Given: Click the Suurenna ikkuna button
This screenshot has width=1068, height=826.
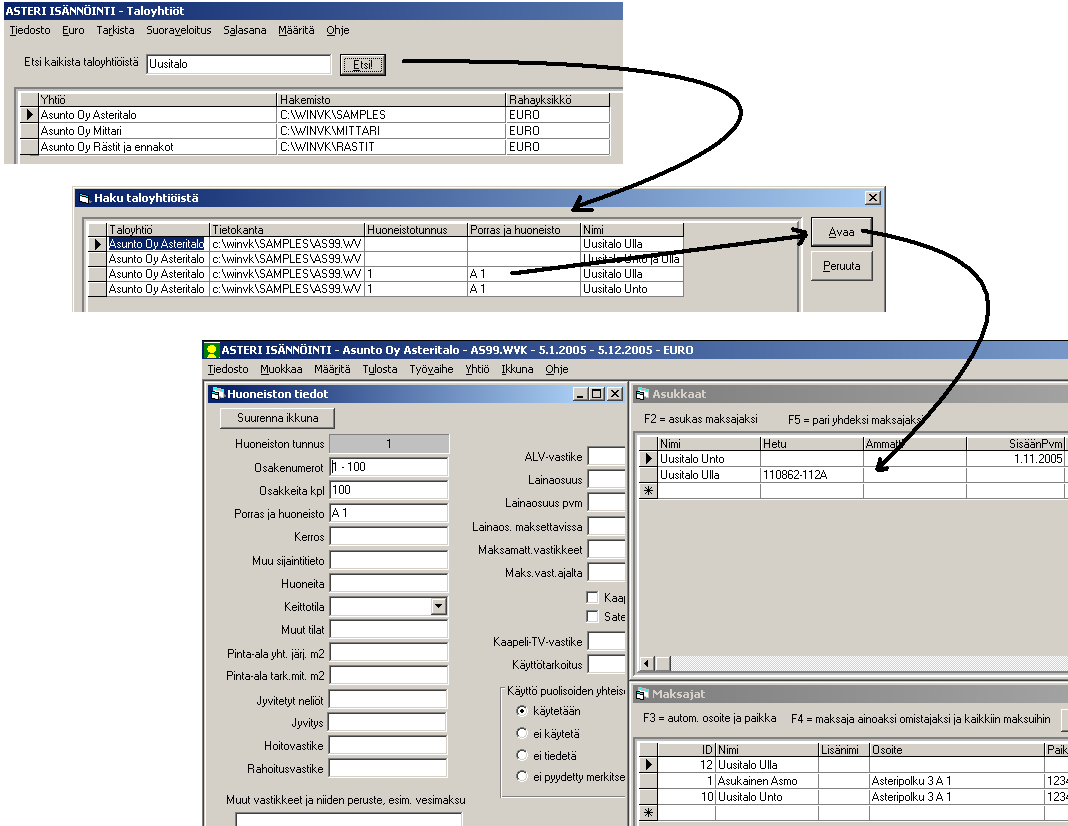Looking at the screenshot, I should pos(278,418).
